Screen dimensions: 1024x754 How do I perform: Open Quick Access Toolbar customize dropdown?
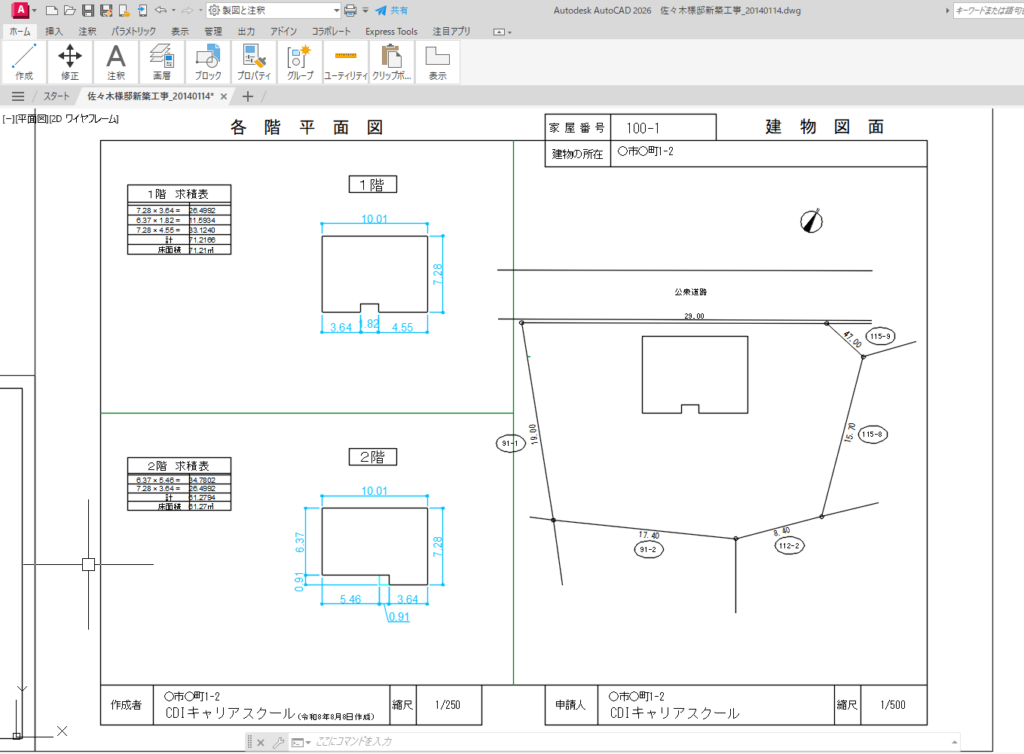(x=365, y=10)
